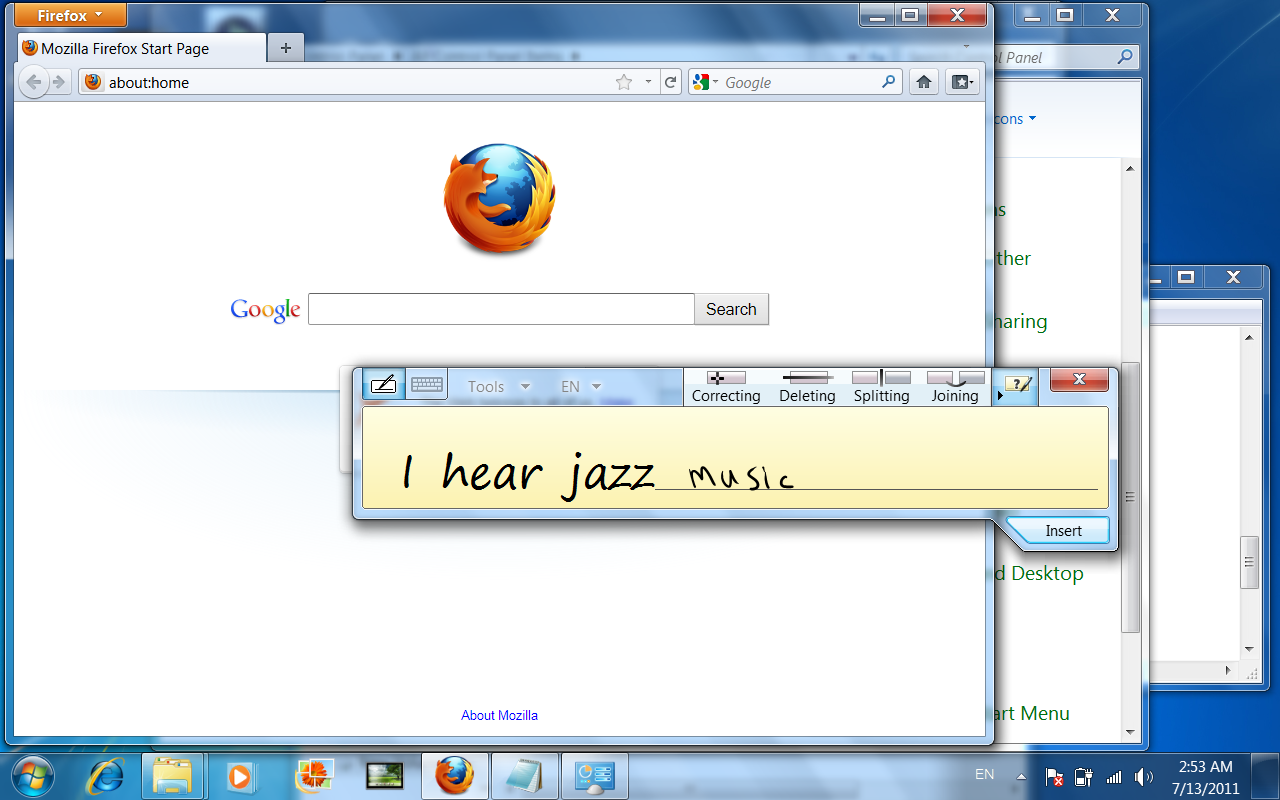Open the EN language menu in Input Panel

point(581,386)
